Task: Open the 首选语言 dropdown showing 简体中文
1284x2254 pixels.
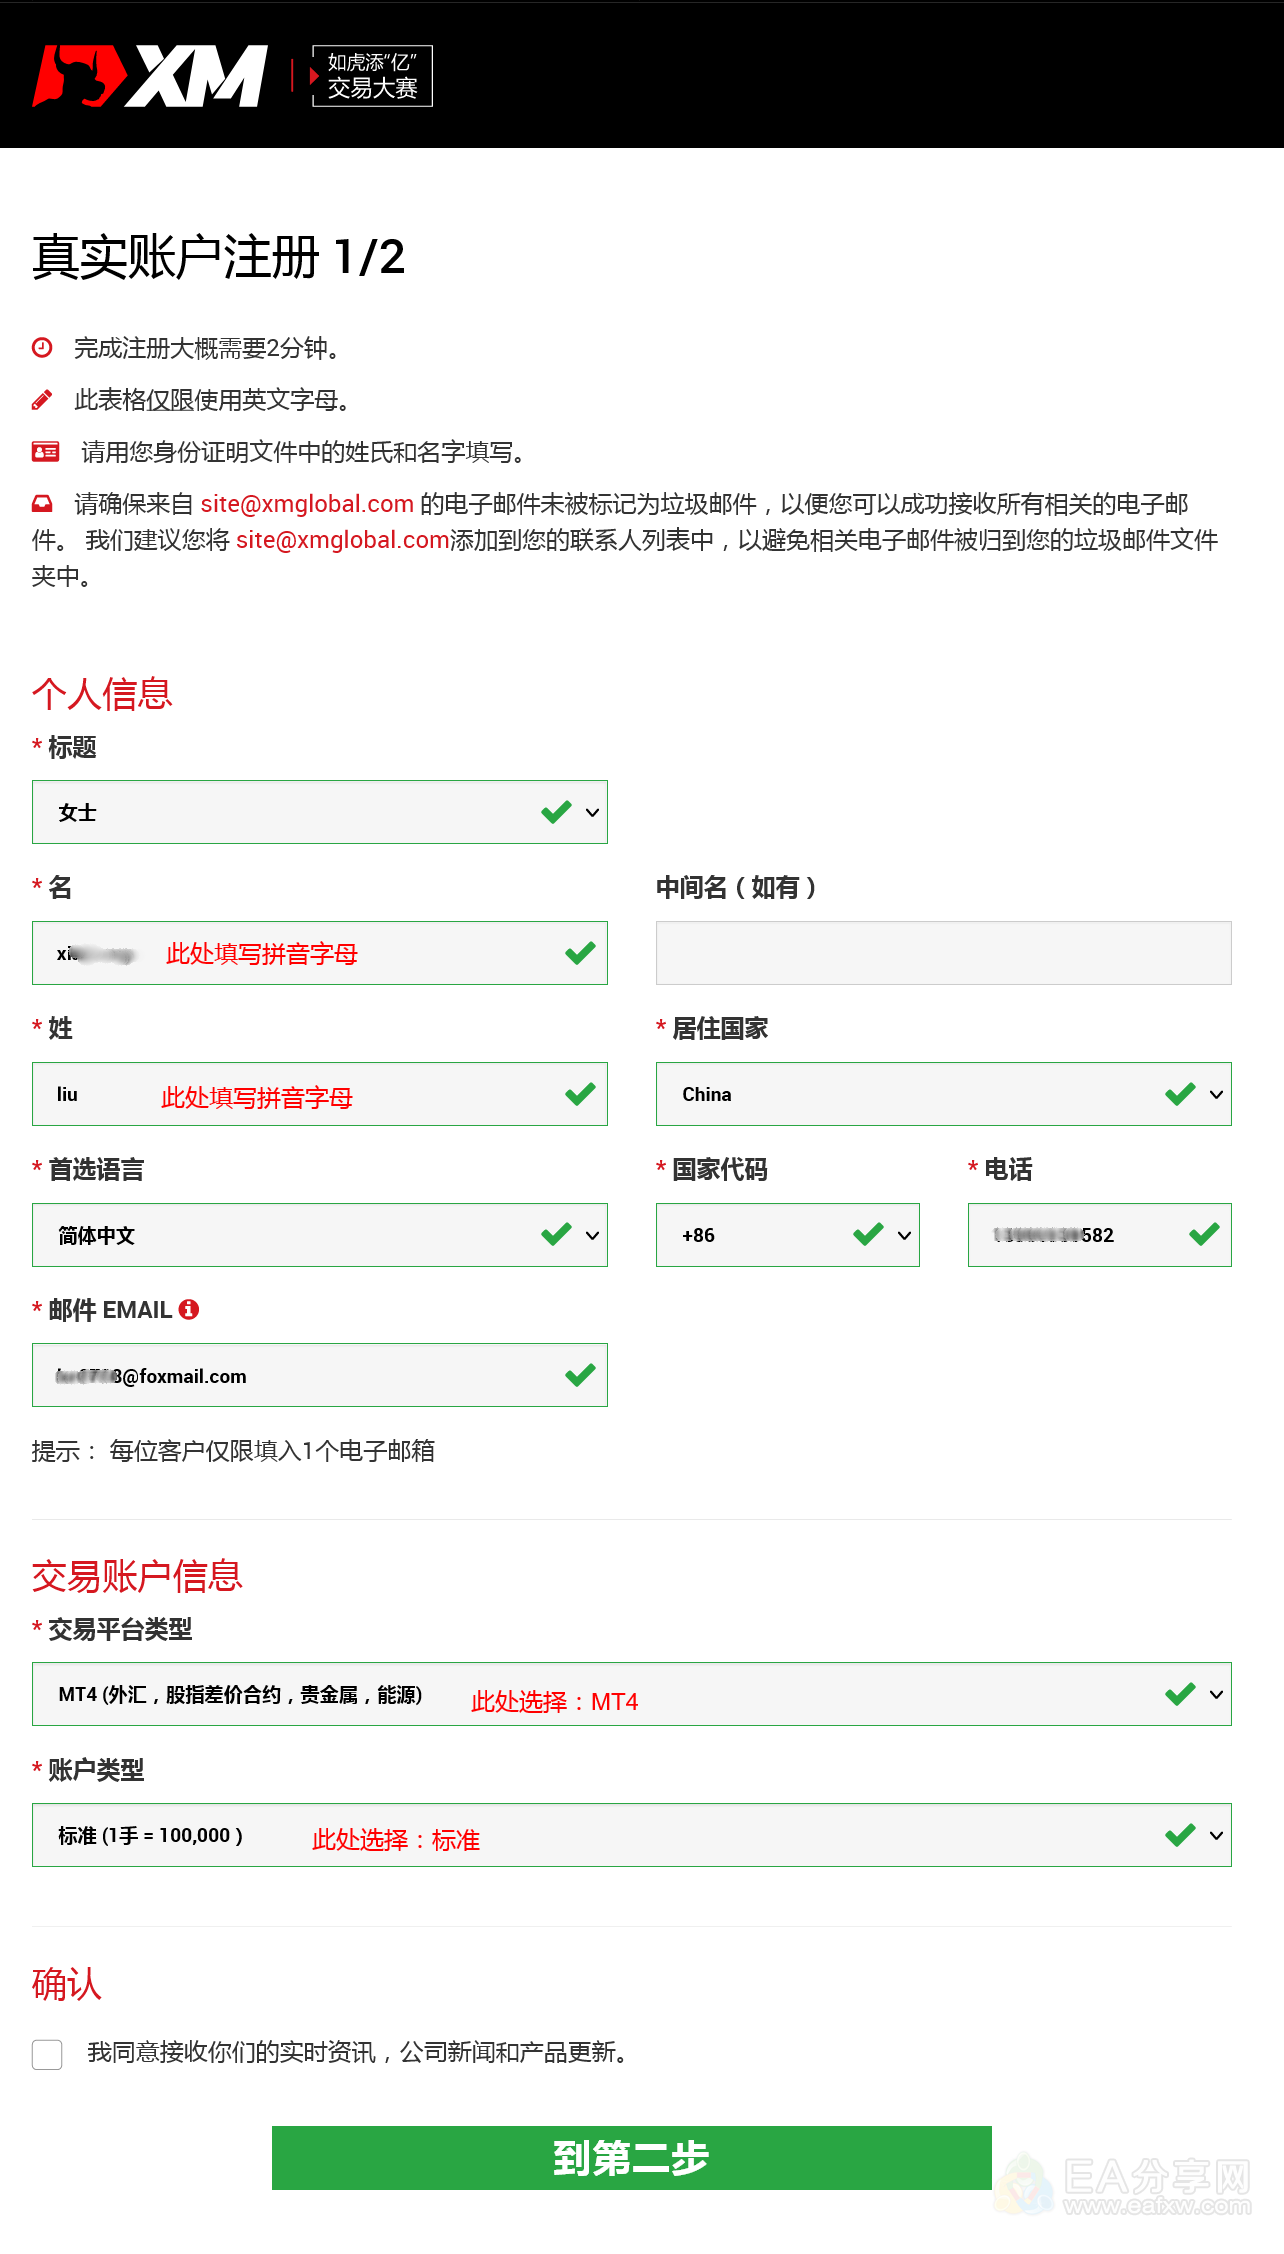Action: coord(320,1235)
